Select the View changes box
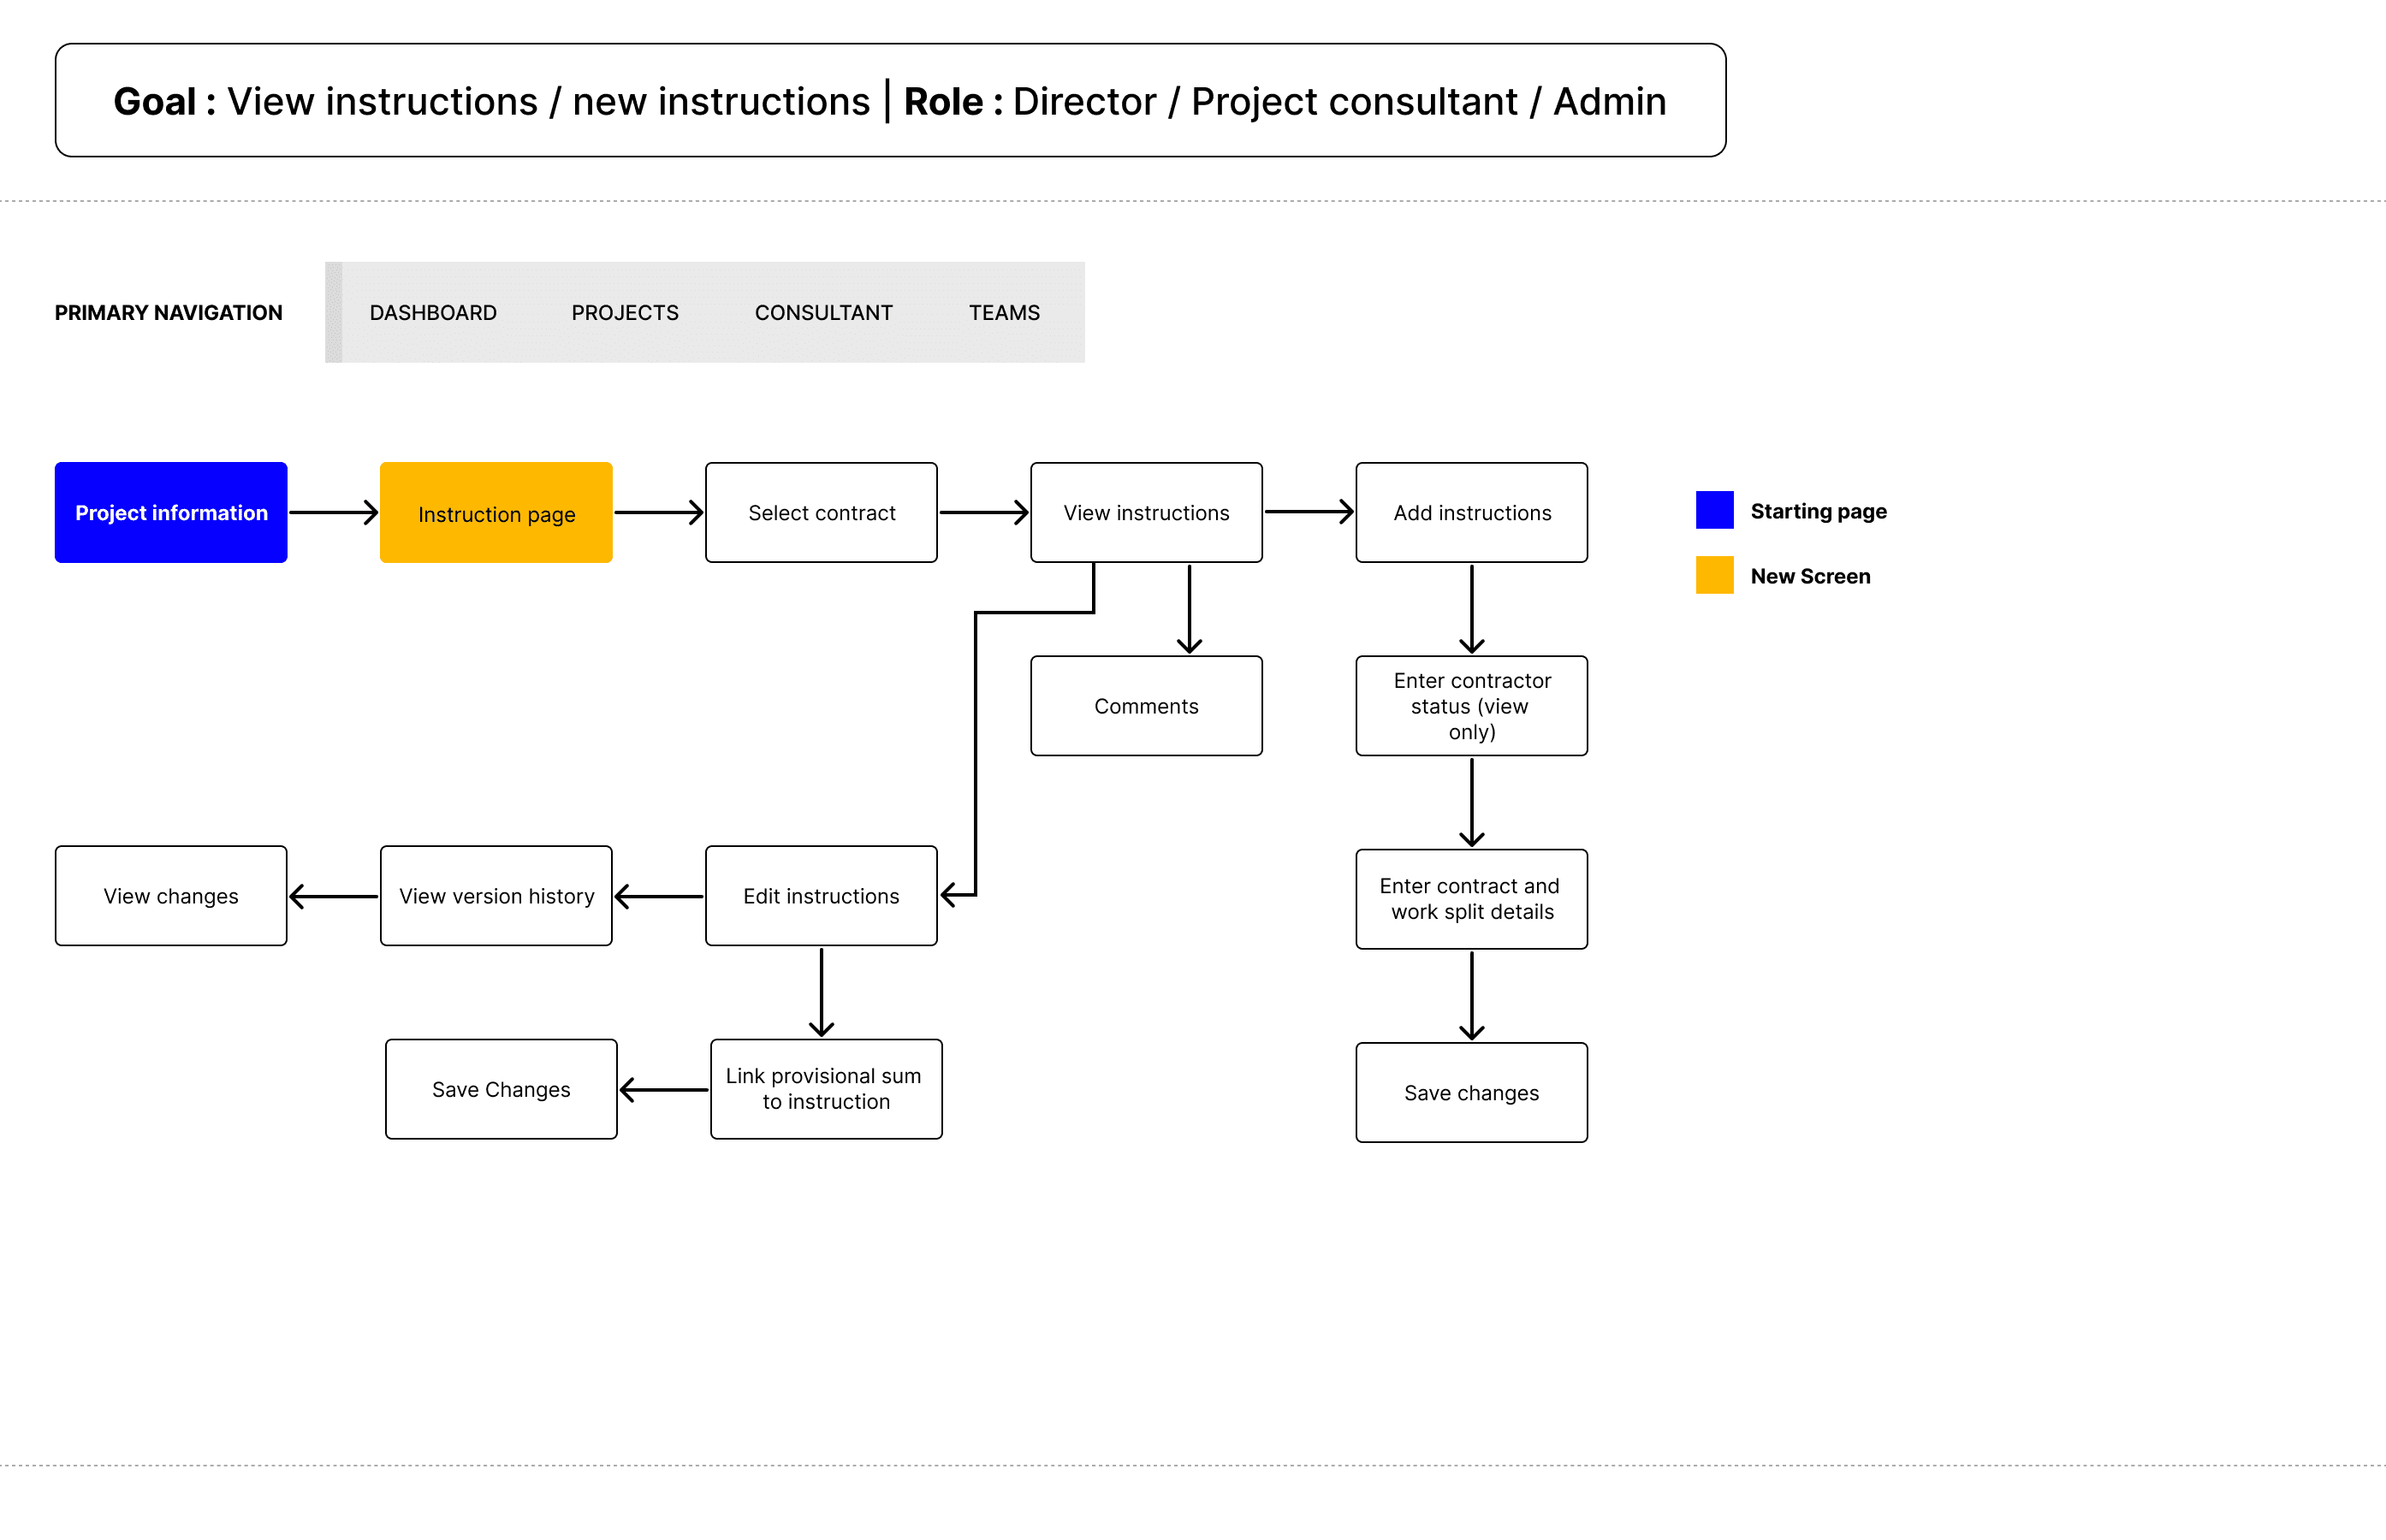2386x1540 pixels. 171,896
